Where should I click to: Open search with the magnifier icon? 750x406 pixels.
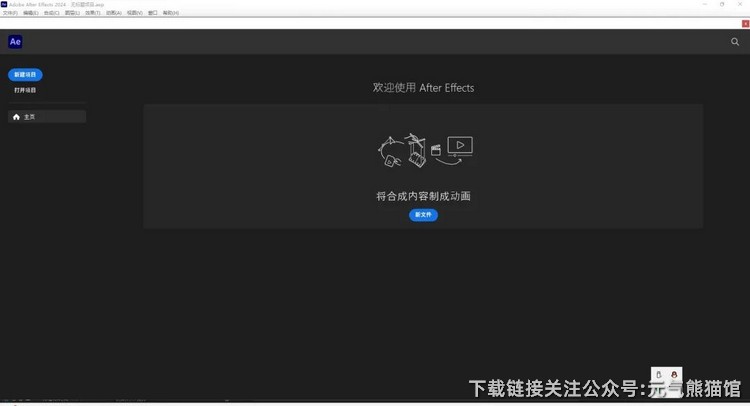[x=735, y=42]
